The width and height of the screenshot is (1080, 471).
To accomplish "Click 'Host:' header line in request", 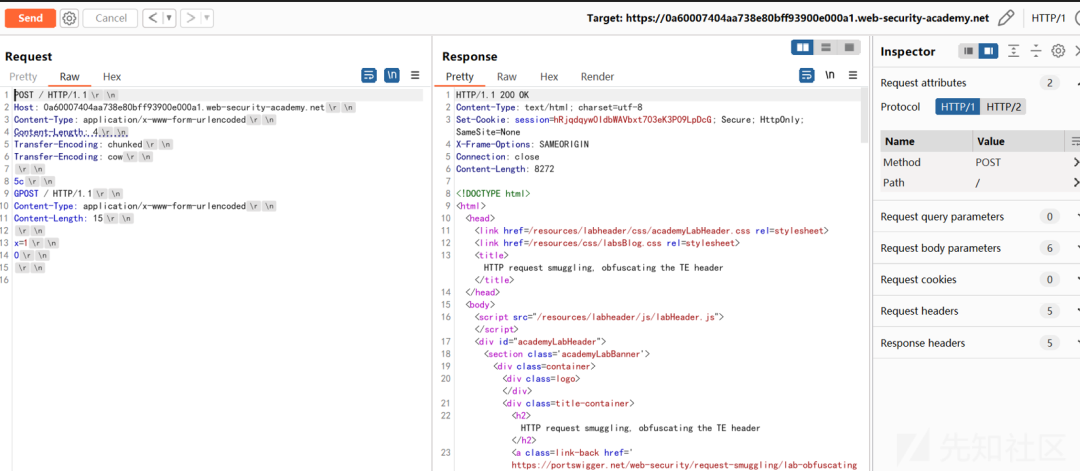I will [x=185, y=107].
